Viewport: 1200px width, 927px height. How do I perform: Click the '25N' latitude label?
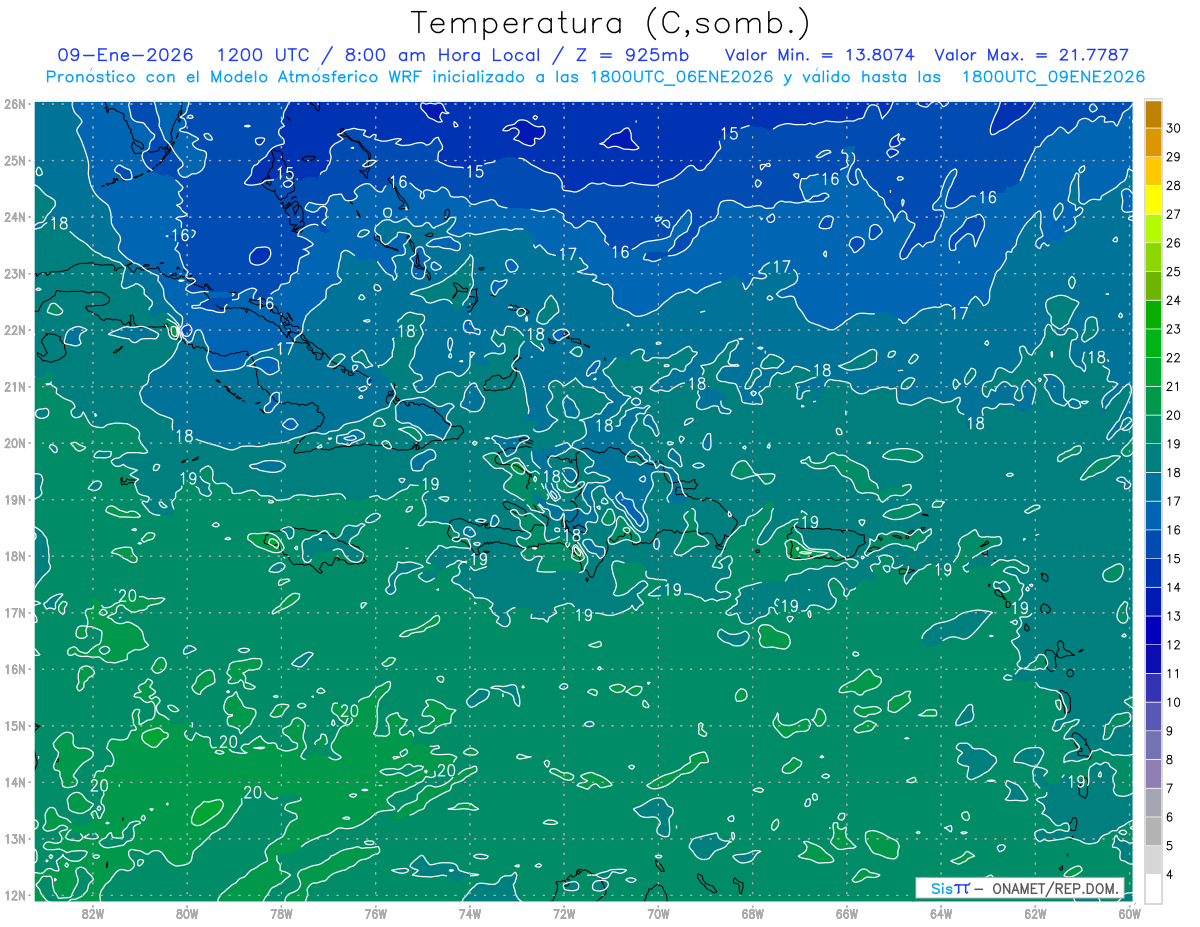coord(14,161)
